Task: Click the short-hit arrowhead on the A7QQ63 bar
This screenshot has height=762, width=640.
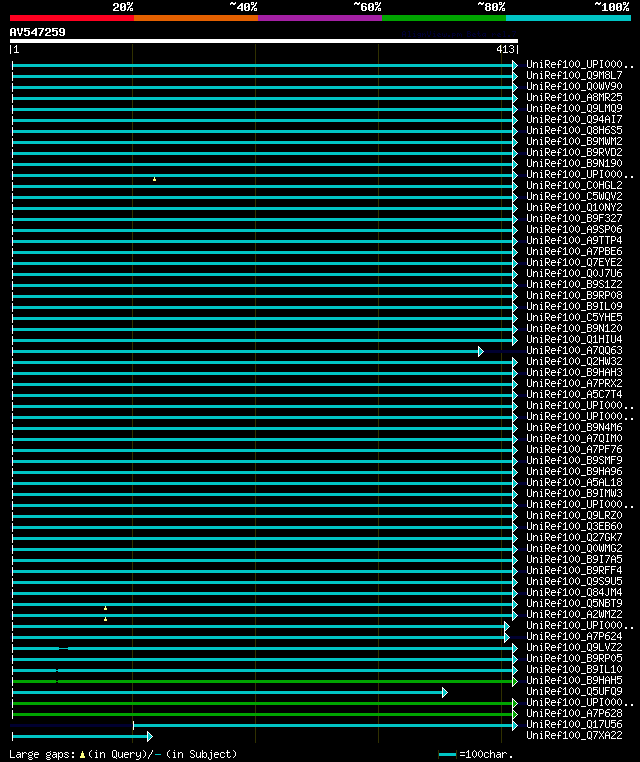Action: 481,351
